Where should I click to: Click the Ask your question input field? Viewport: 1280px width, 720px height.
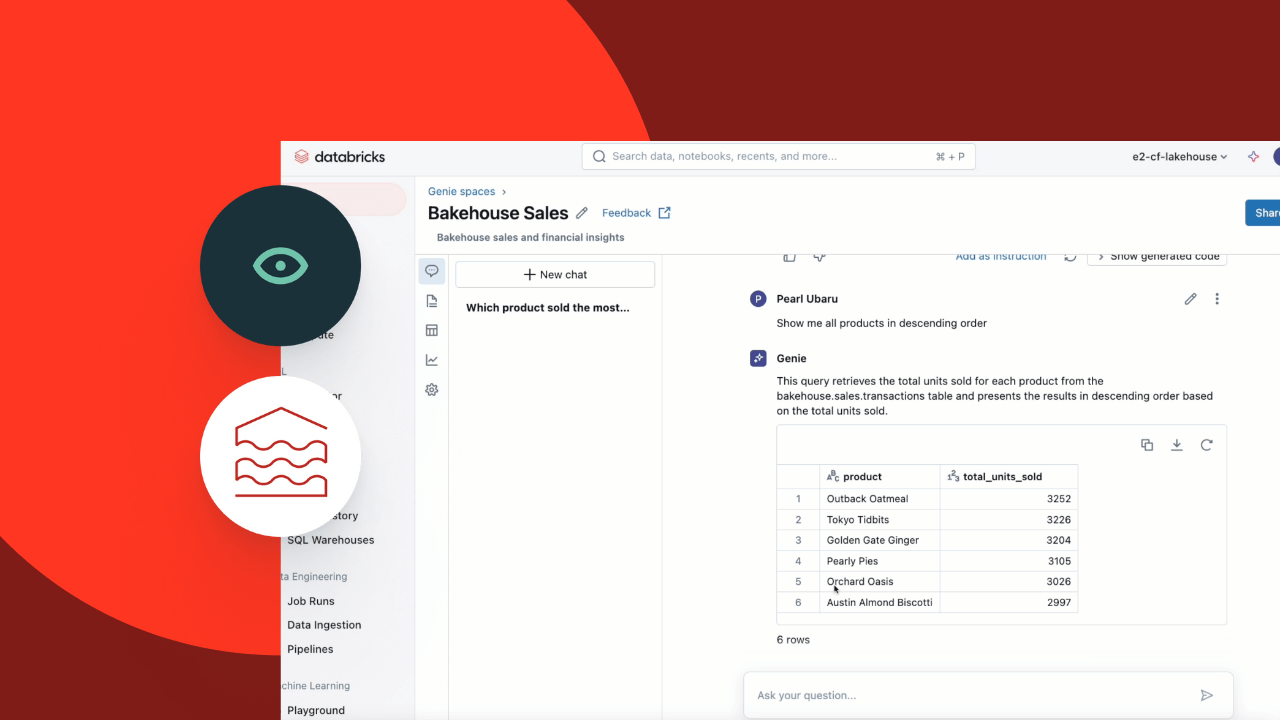point(970,695)
